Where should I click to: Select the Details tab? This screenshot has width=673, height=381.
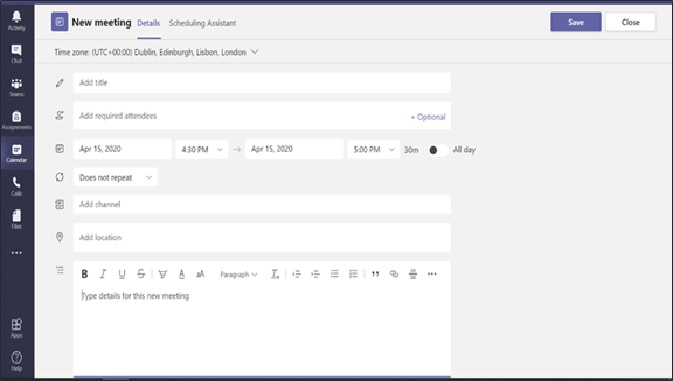[149, 23]
